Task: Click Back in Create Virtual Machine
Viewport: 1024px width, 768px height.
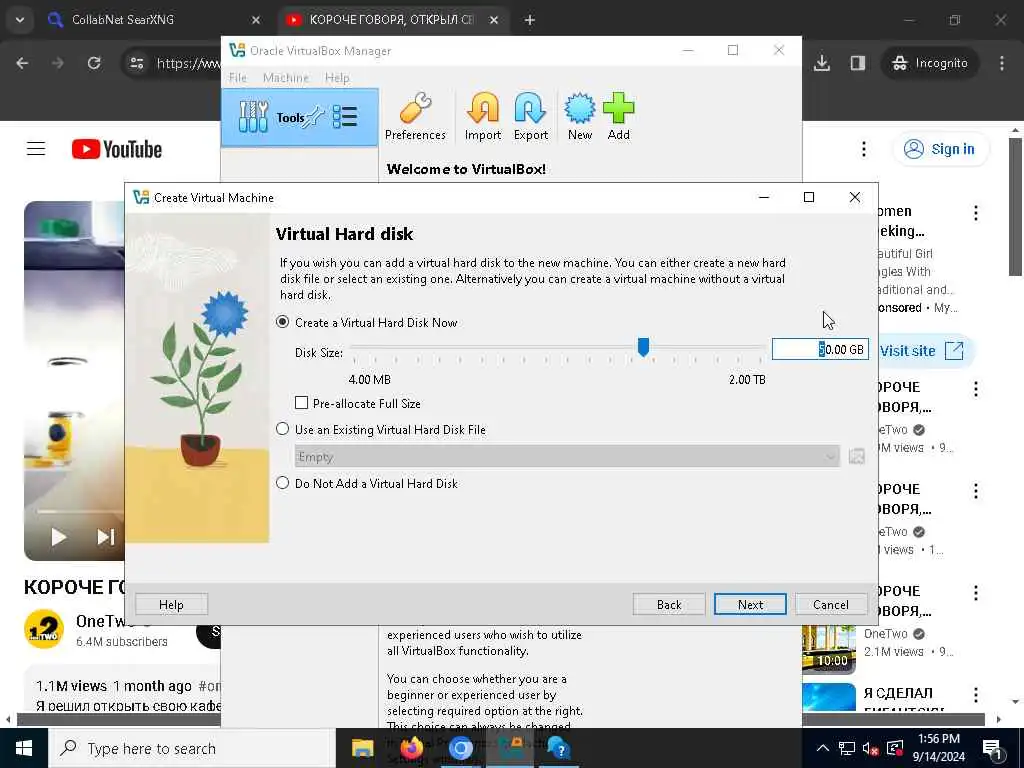Action: pos(669,605)
